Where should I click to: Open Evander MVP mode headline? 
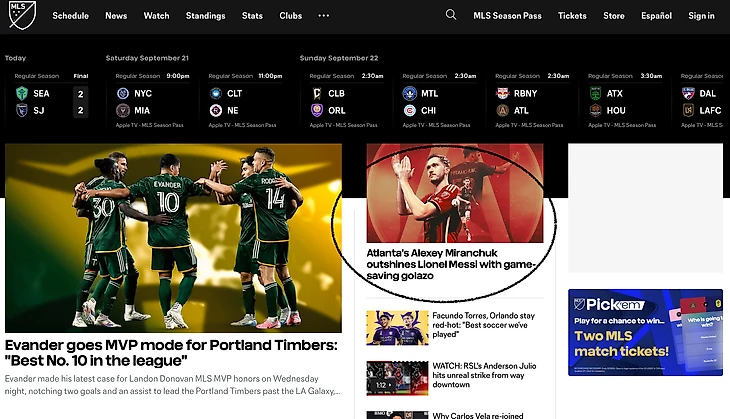pyautogui.click(x=171, y=353)
